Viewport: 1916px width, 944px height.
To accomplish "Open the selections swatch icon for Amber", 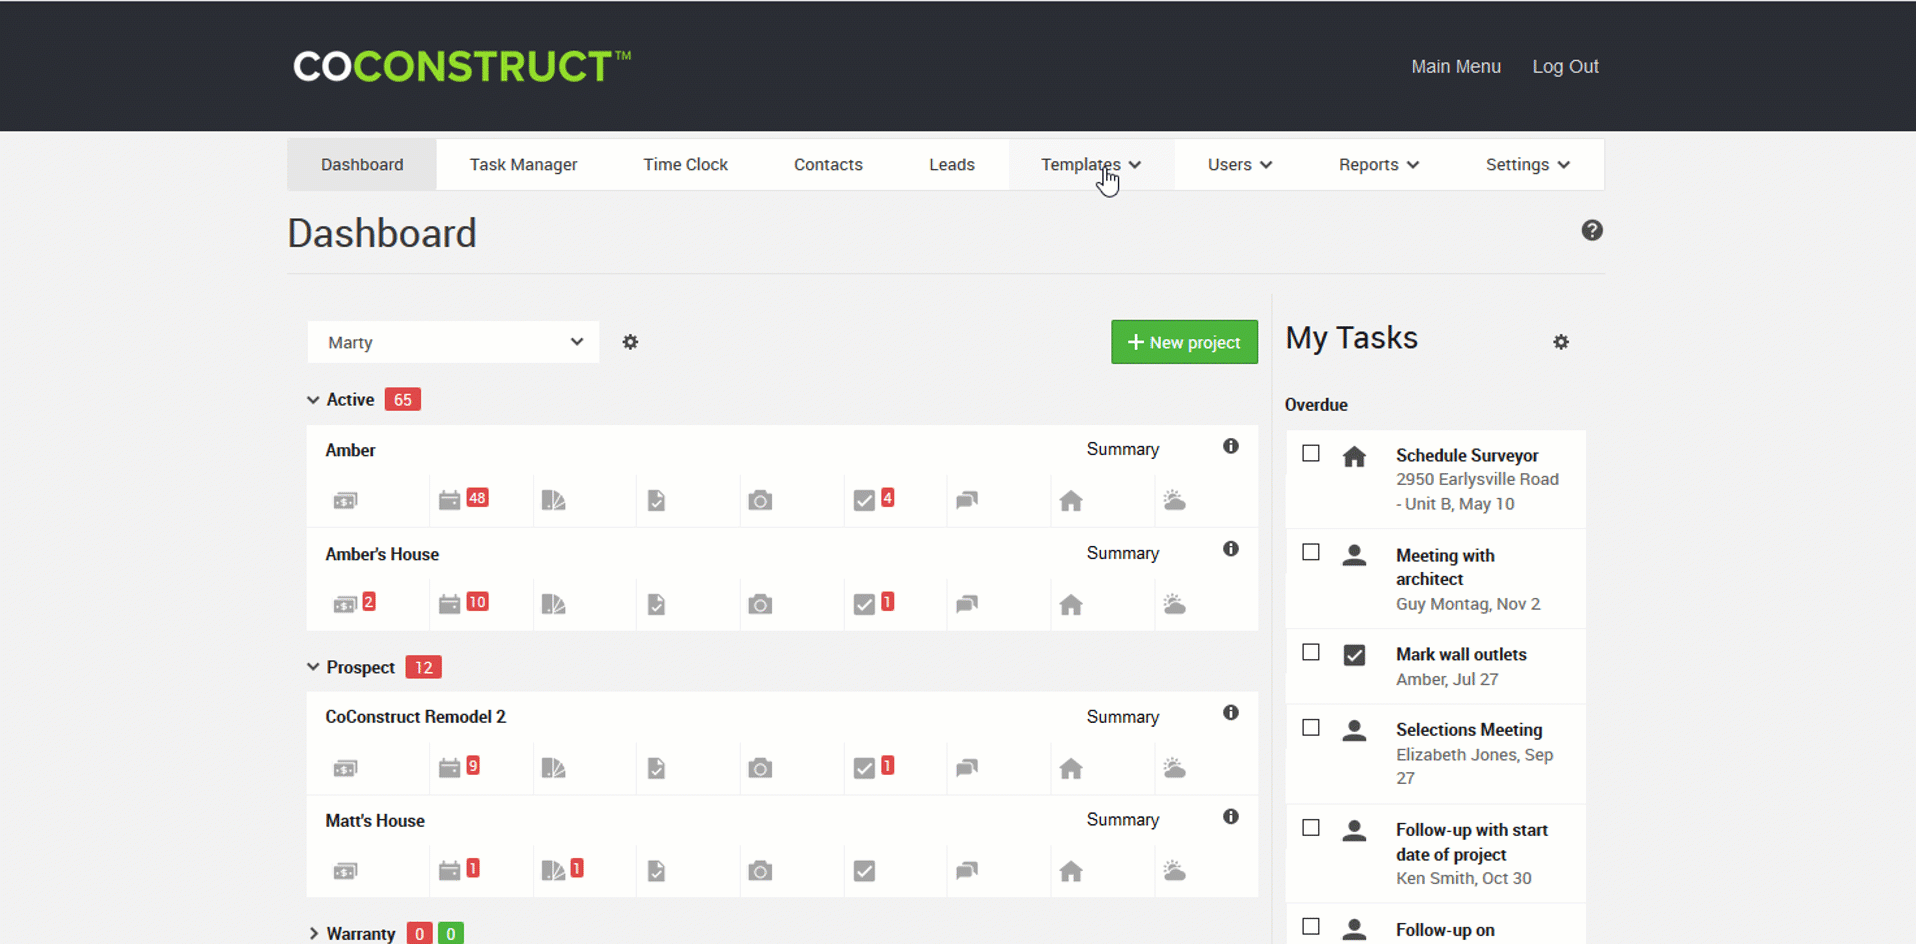I will (553, 500).
